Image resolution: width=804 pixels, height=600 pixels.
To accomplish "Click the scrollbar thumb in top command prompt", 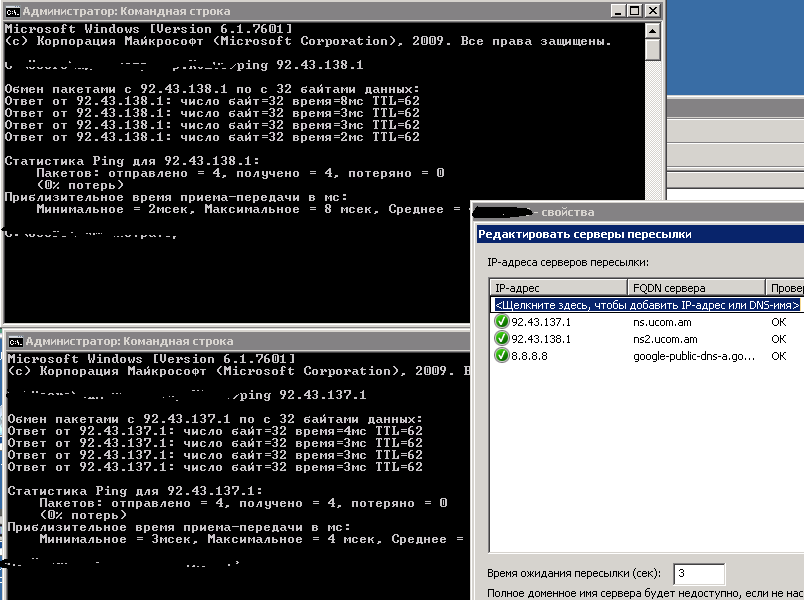I will click(x=652, y=50).
